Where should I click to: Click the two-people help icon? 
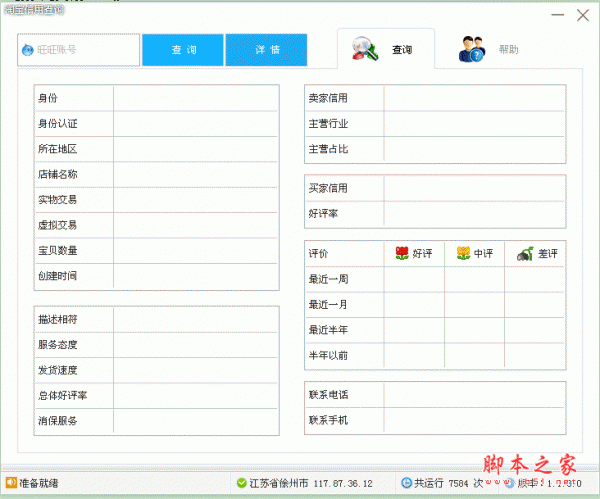point(472,49)
